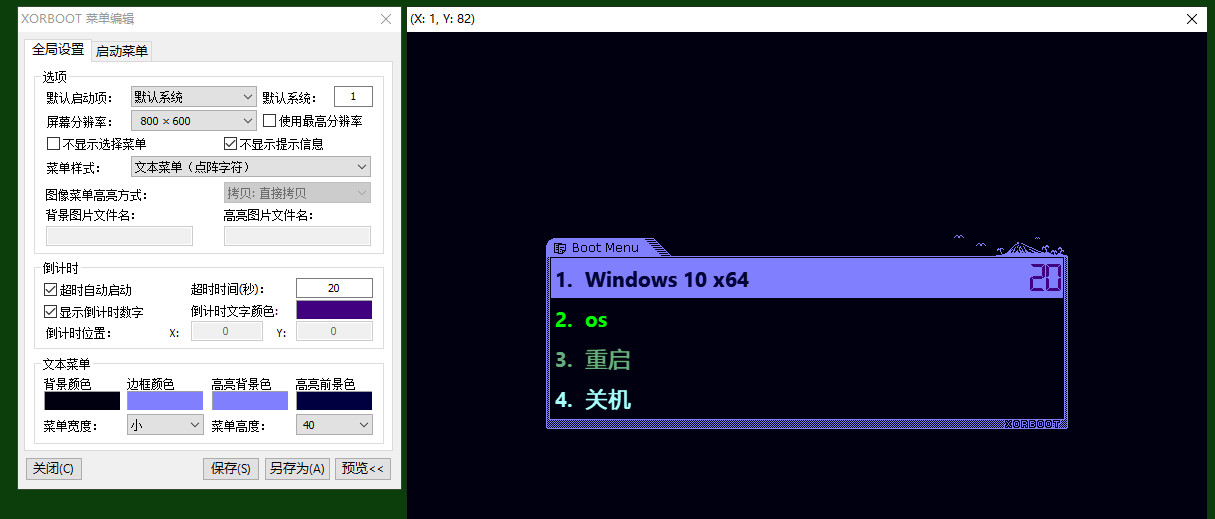1215x519 pixels.
Task: Click the countdown number 20 in preview
Action: pyautogui.click(x=1045, y=279)
